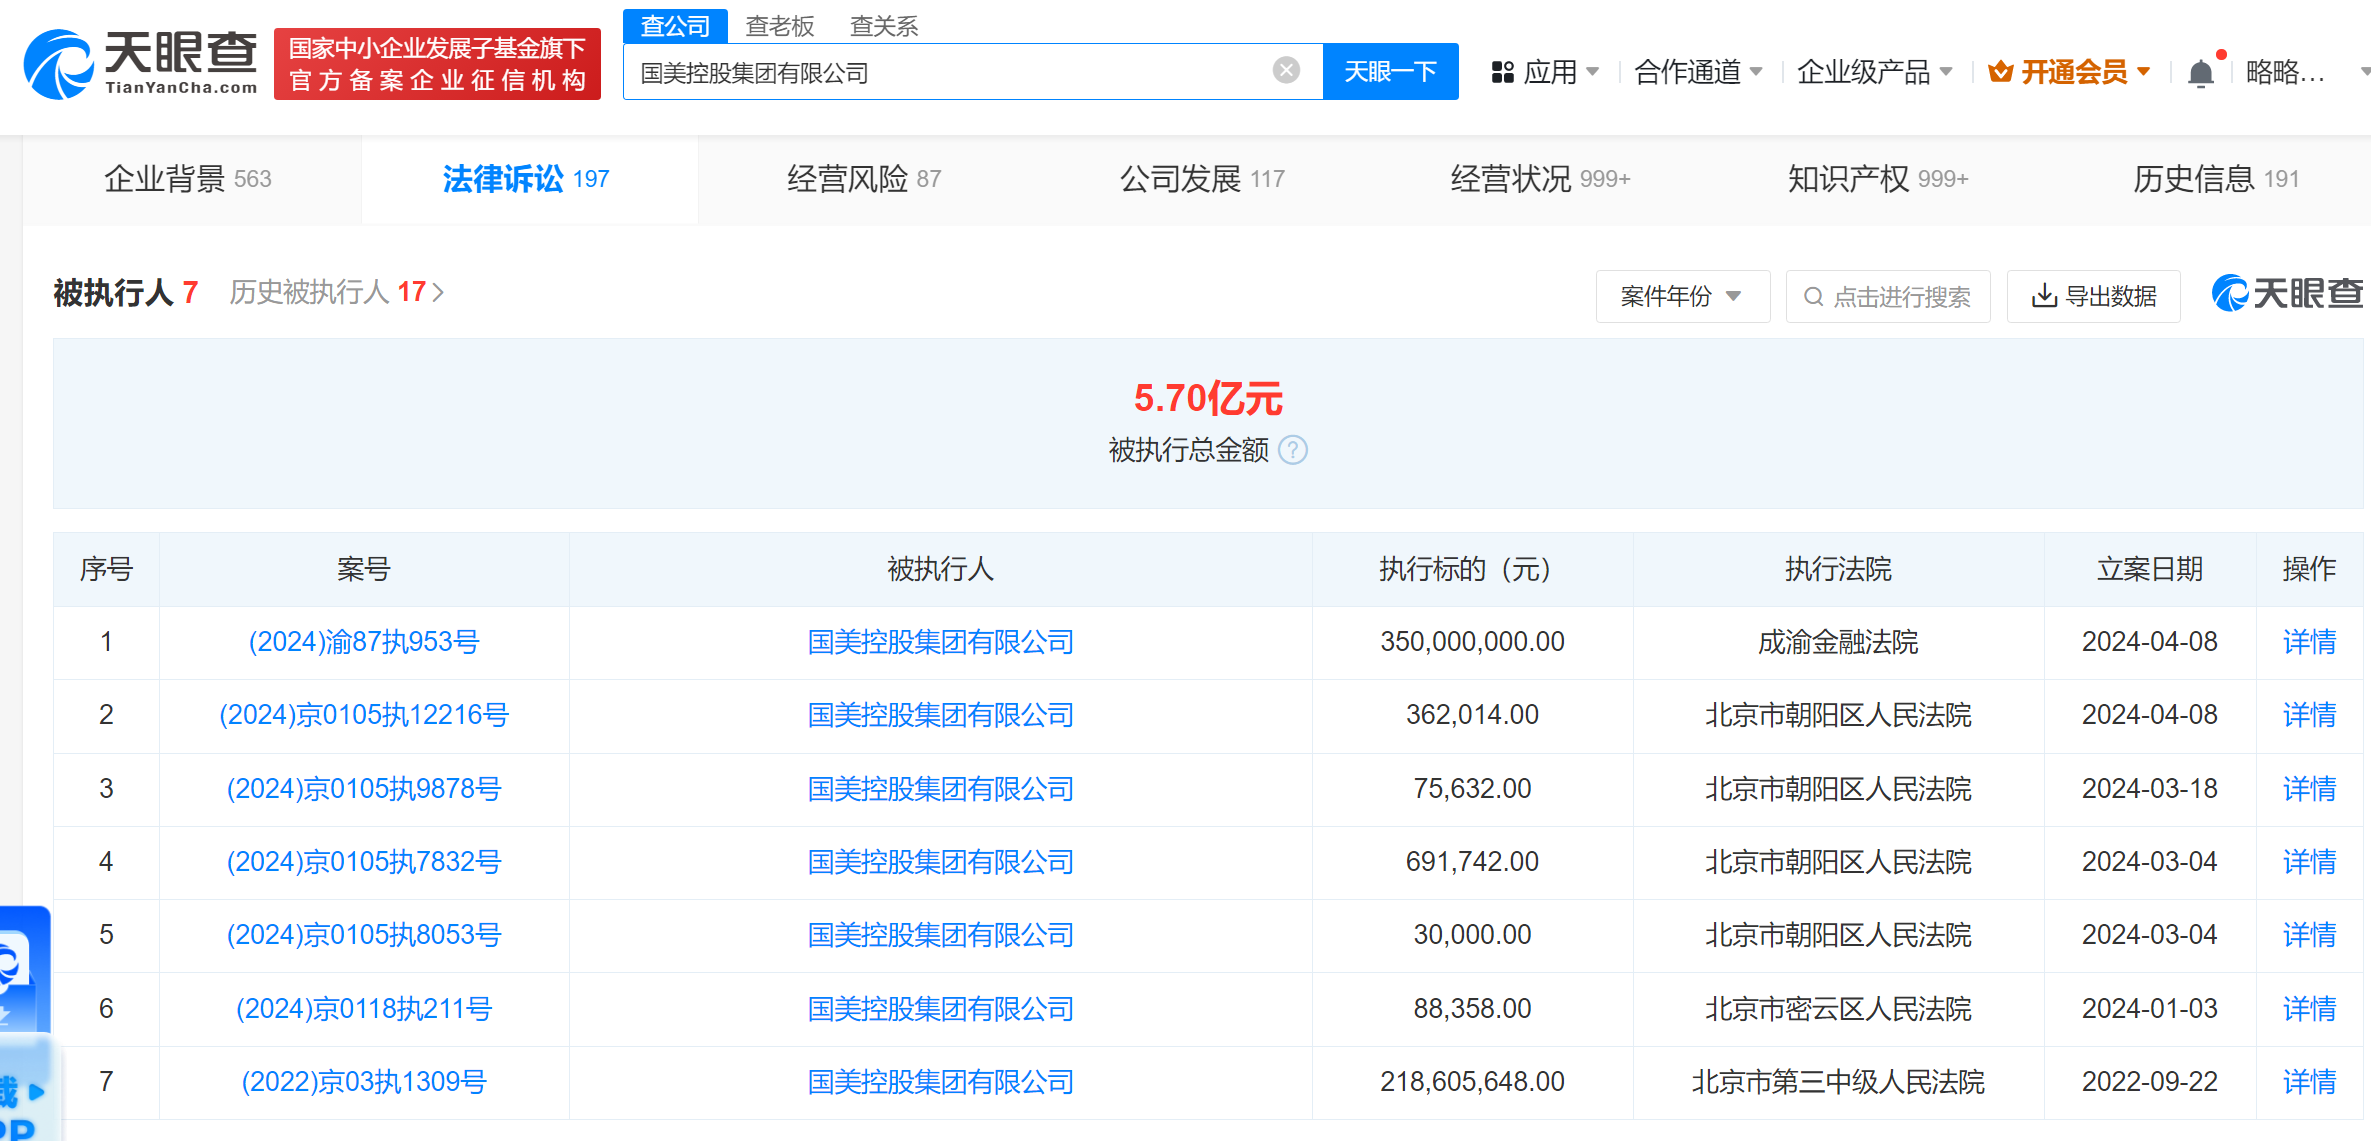Click company name link in row 4
The width and height of the screenshot is (2371, 1141).
tap(941, 862)
